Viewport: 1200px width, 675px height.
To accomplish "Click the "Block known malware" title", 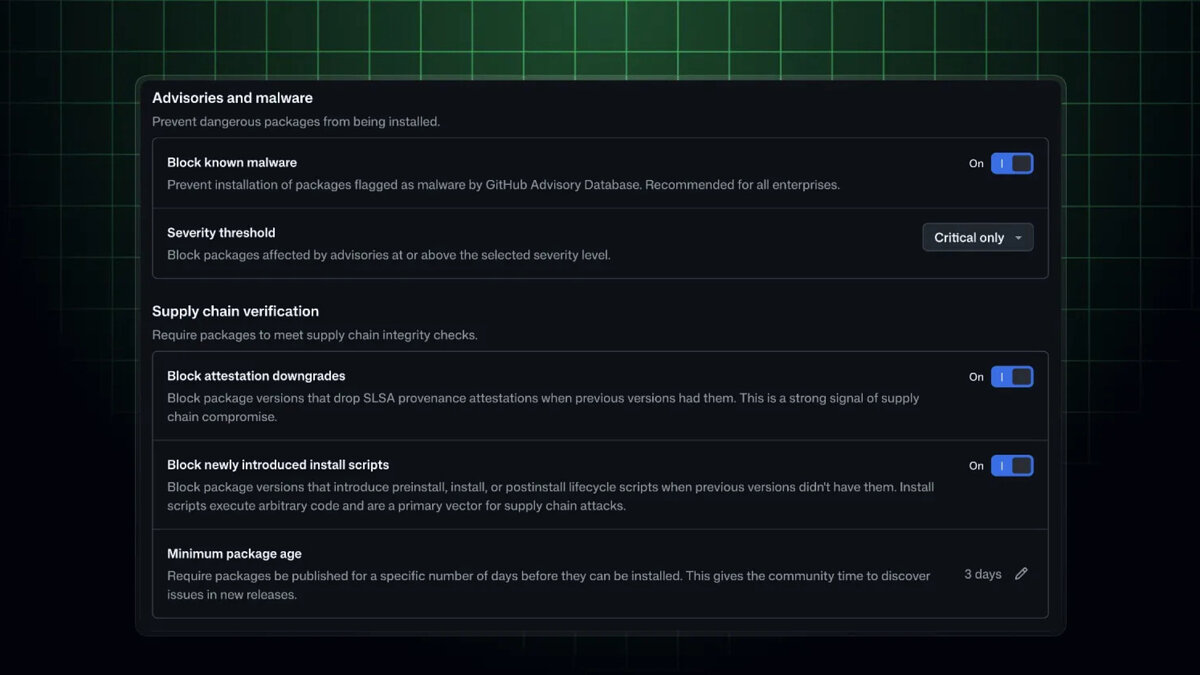I will 232,162.
